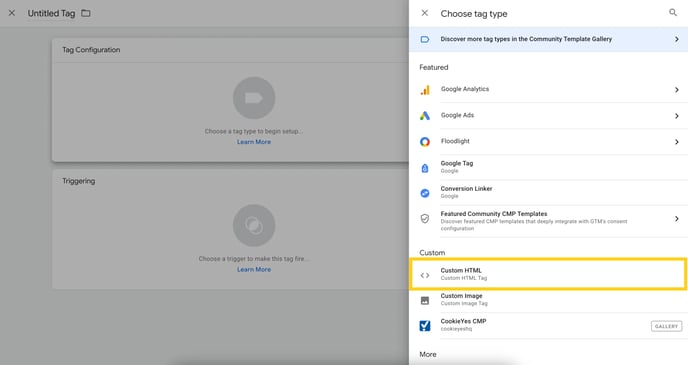This screenshot has height=365, width=688.
Task: Search tag types with the magnifier icon
Action: click(x=673, y=13)
